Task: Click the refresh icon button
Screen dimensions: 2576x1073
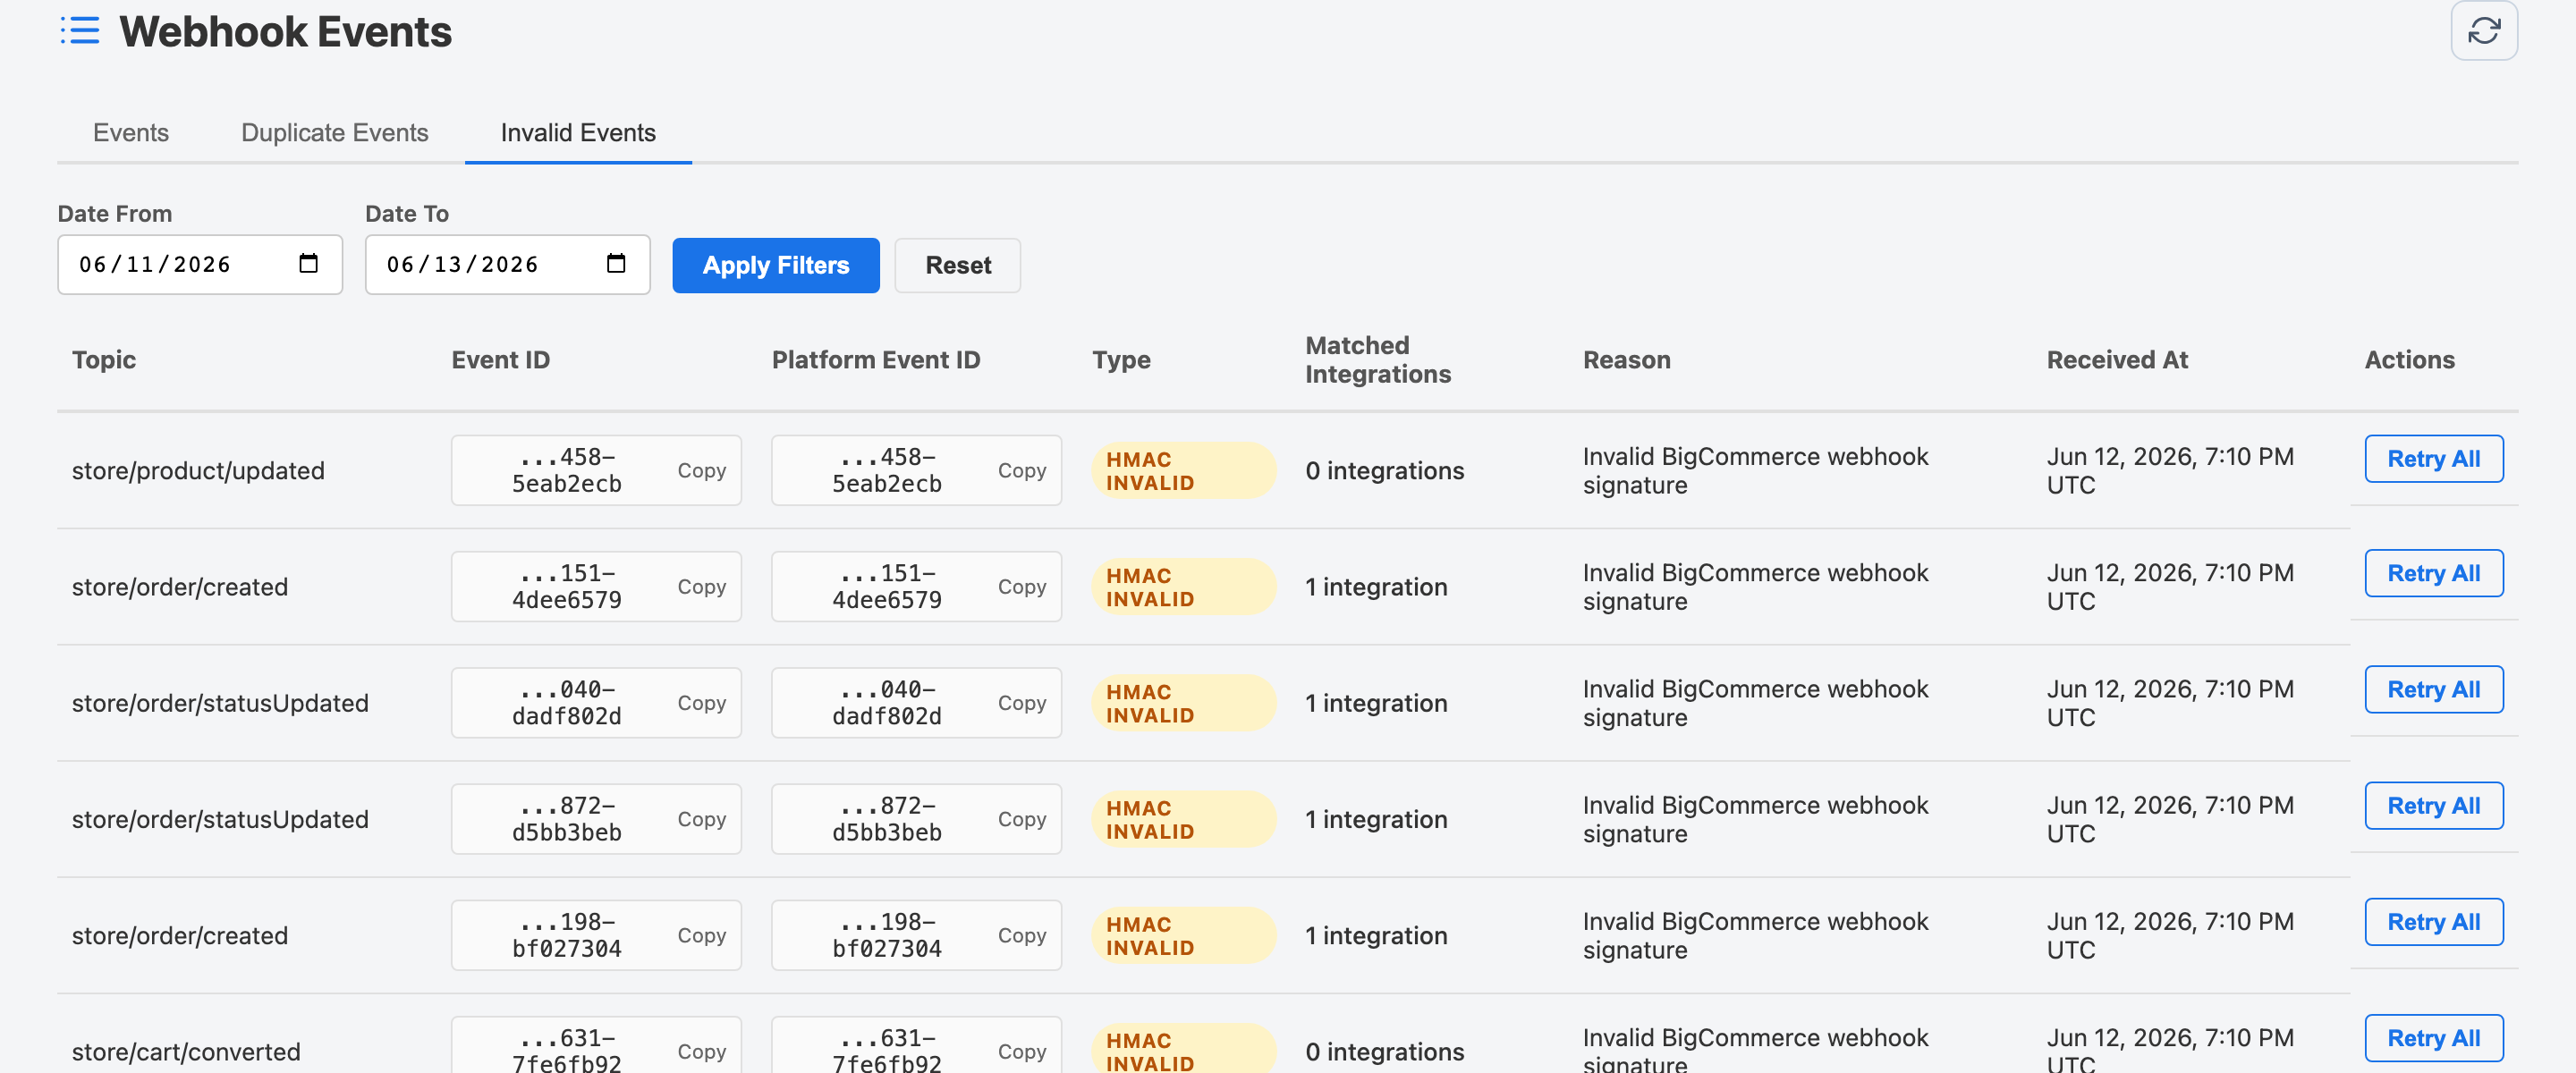Action: click(2483, 31)
